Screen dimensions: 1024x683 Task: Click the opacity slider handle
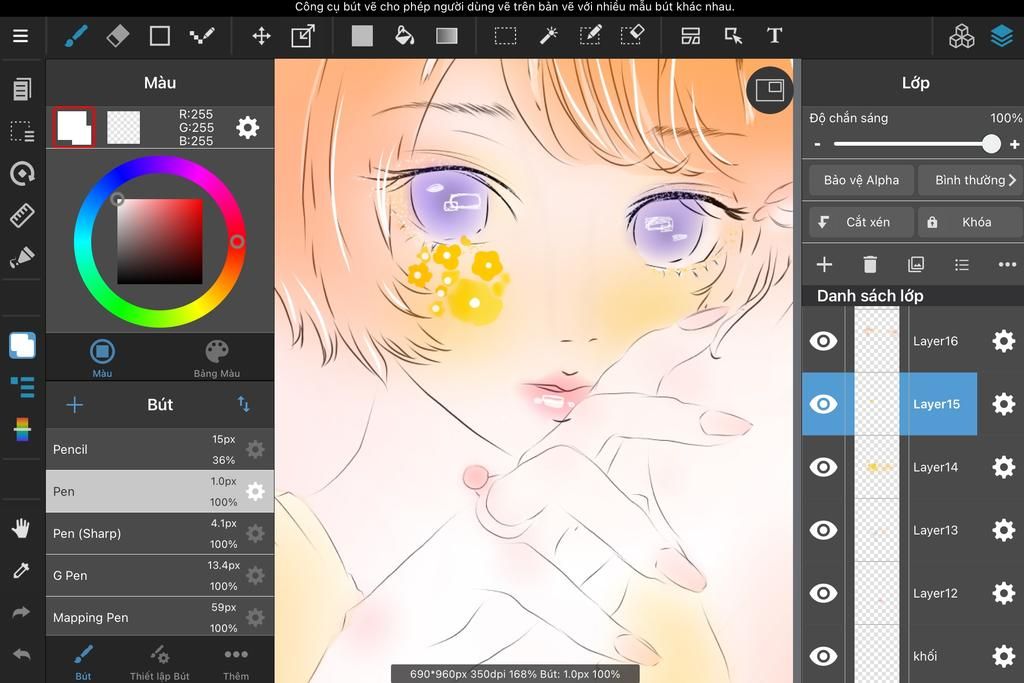991,144
